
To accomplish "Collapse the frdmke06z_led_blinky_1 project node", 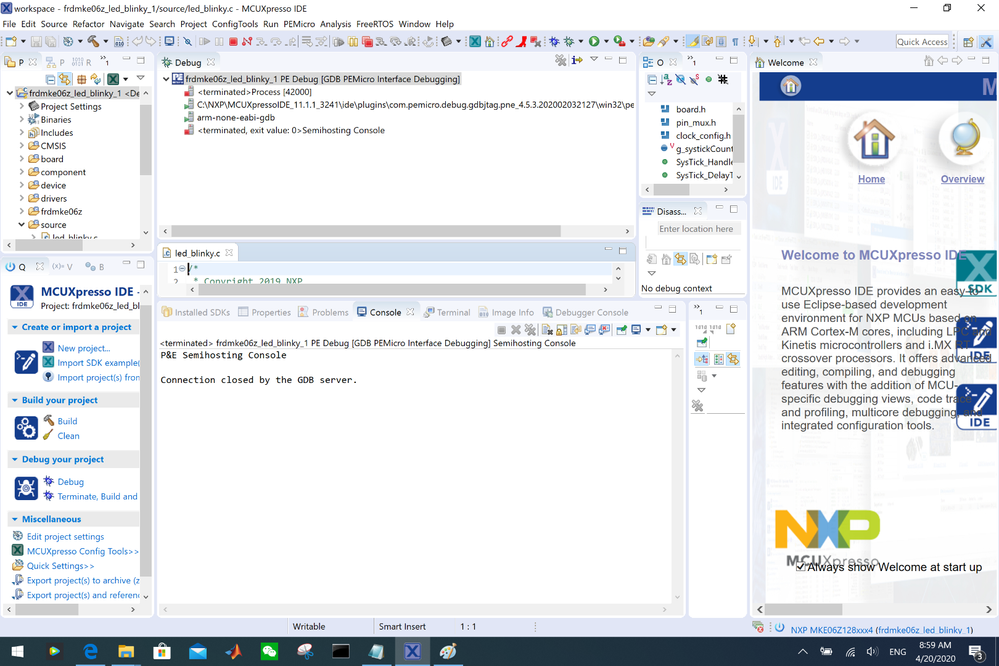I will tap(10, 93).
